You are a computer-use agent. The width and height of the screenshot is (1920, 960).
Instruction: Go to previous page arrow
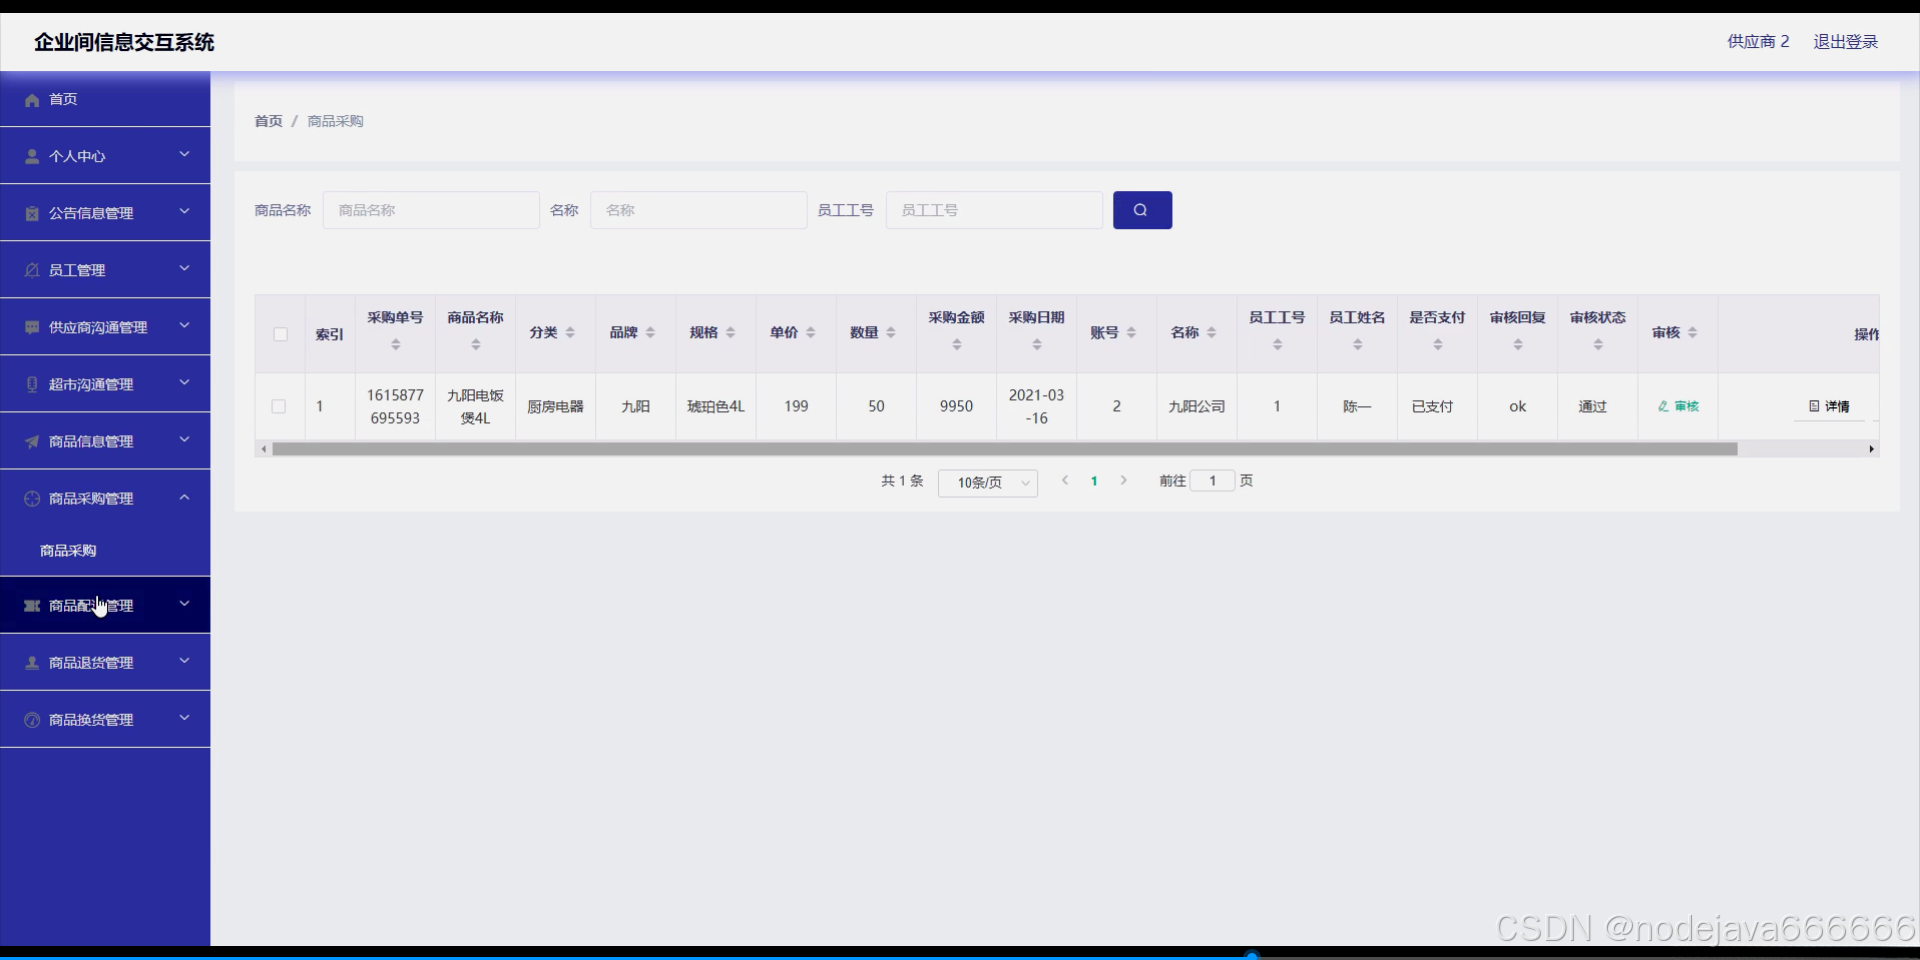pyautogui.click(x=1065, y=481)
